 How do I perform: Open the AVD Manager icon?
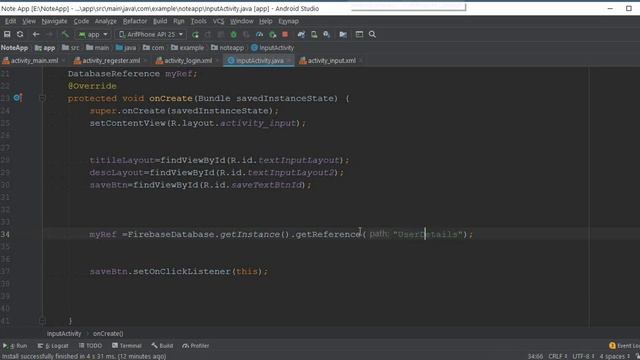(x=314, y=34)
